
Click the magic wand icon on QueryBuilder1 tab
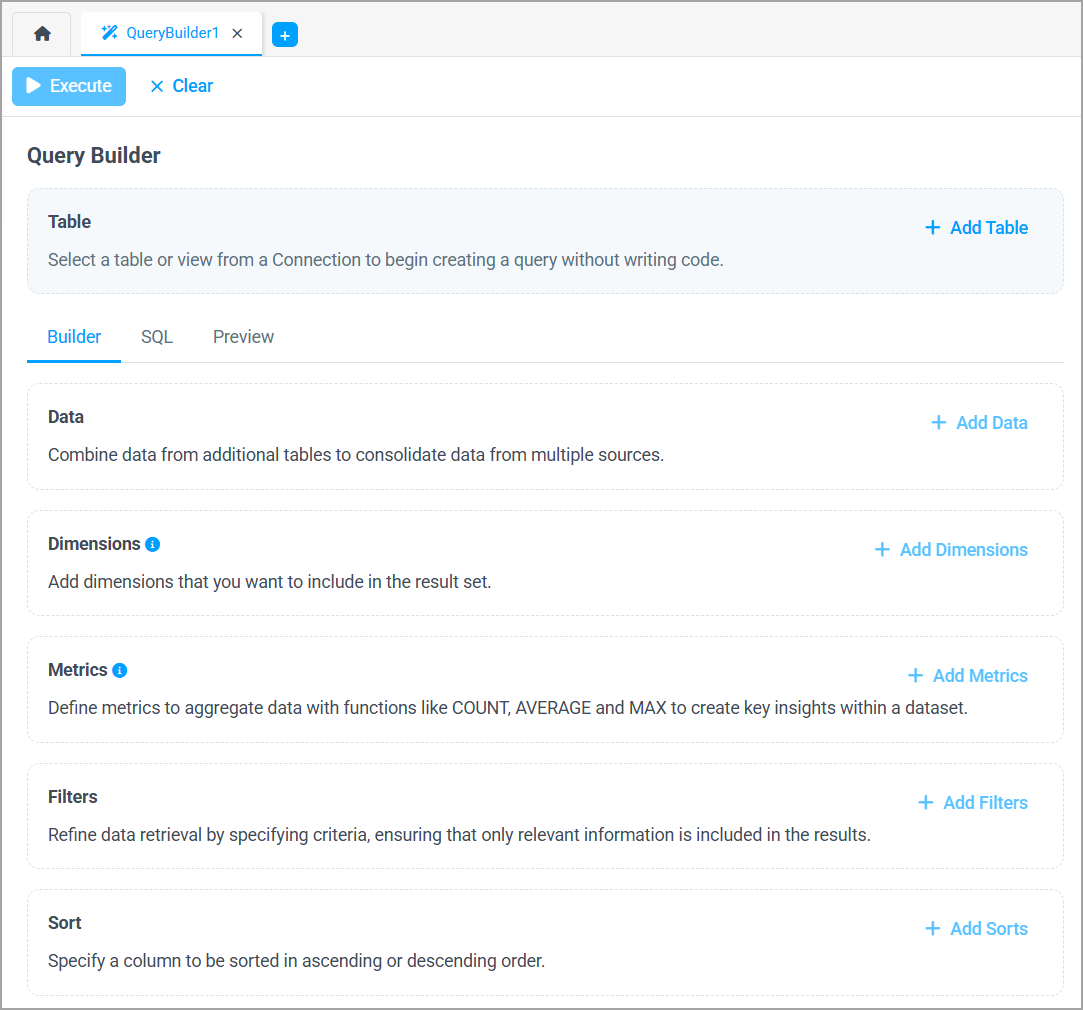(112, 32)
